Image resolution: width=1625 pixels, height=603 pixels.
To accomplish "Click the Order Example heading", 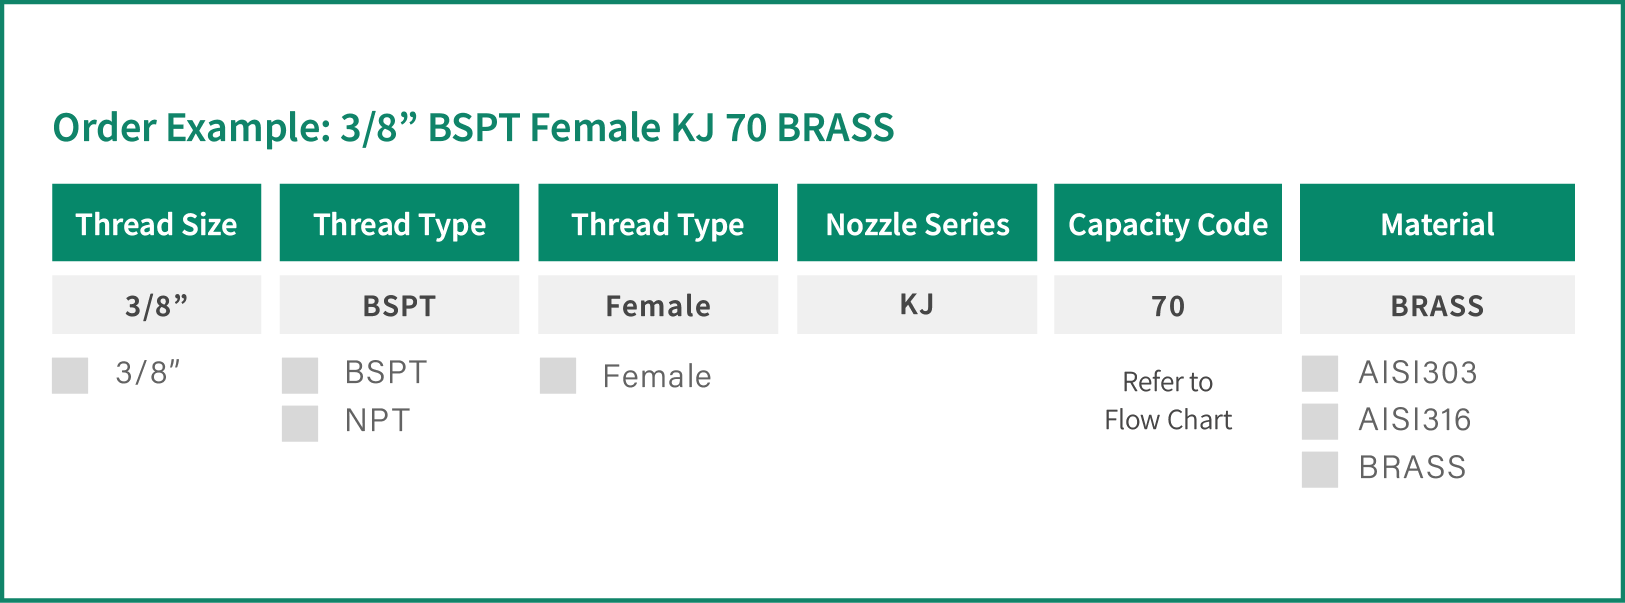I will click(473, 128).
